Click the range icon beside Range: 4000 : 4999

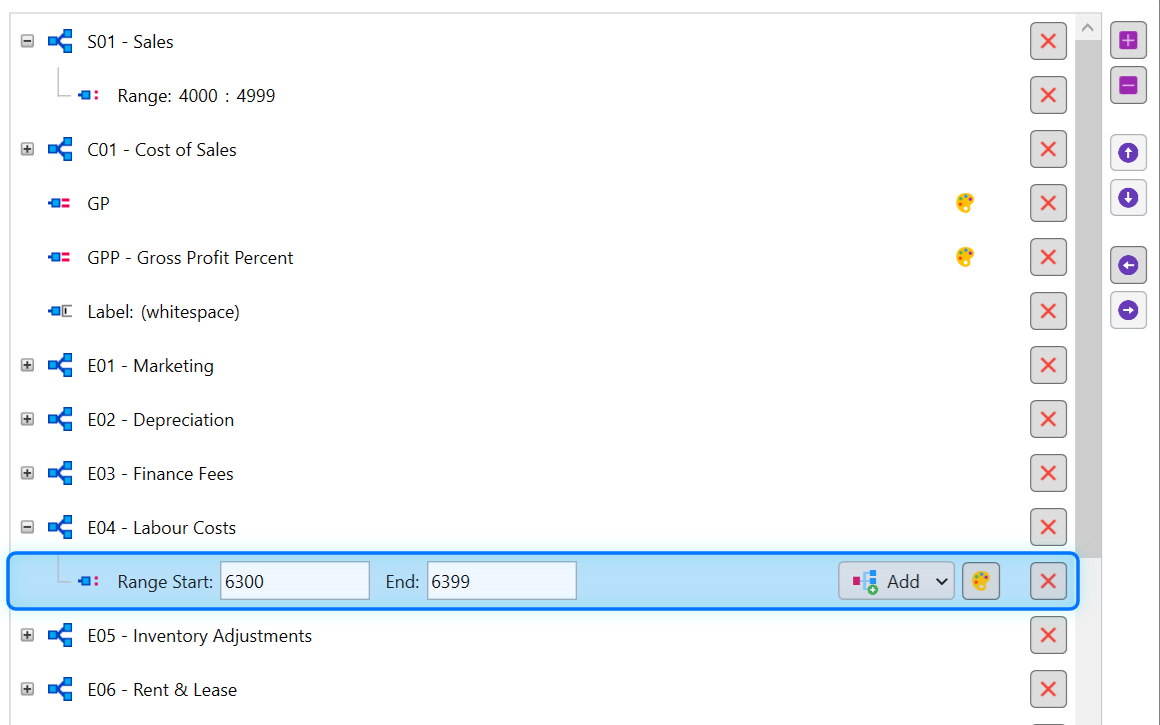click(89, 95)
